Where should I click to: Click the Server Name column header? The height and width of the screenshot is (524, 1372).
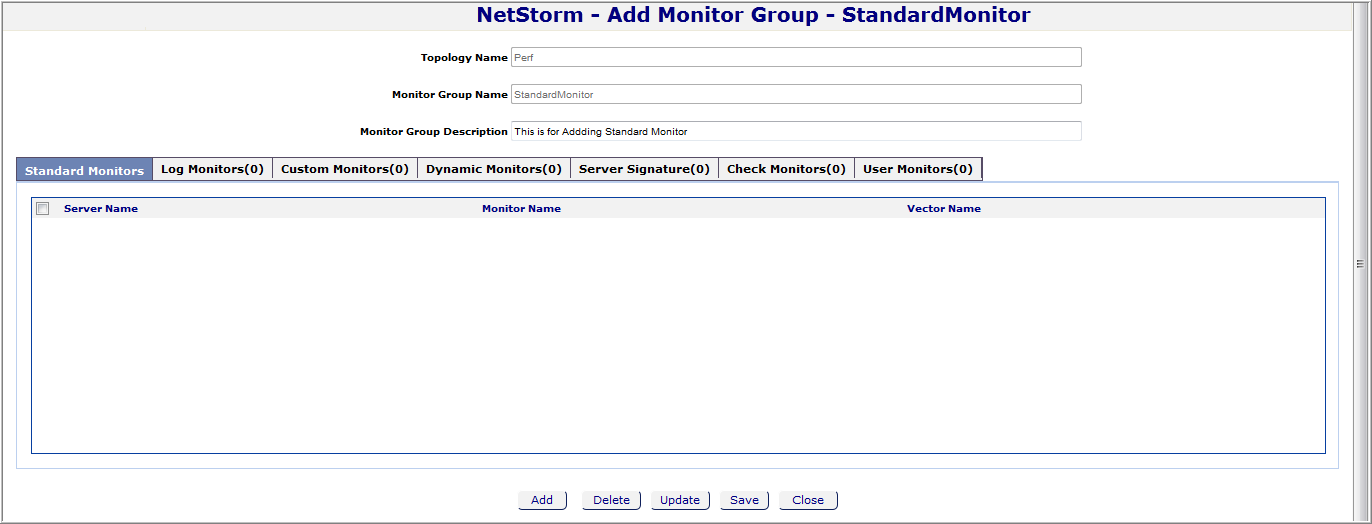point(101,209)
